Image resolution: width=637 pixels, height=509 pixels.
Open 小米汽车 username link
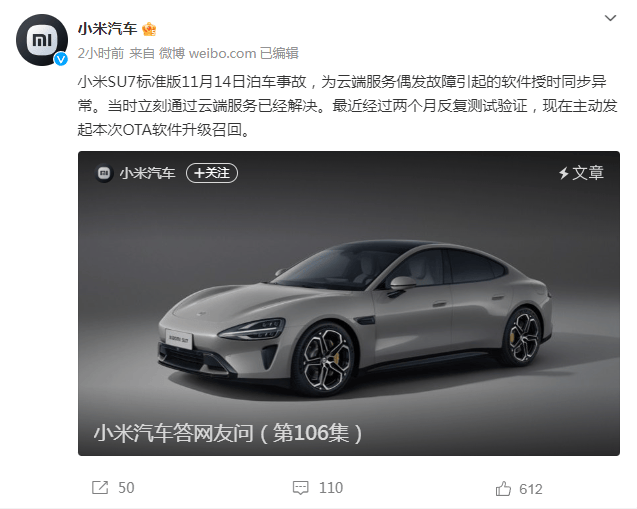[108, 29]
